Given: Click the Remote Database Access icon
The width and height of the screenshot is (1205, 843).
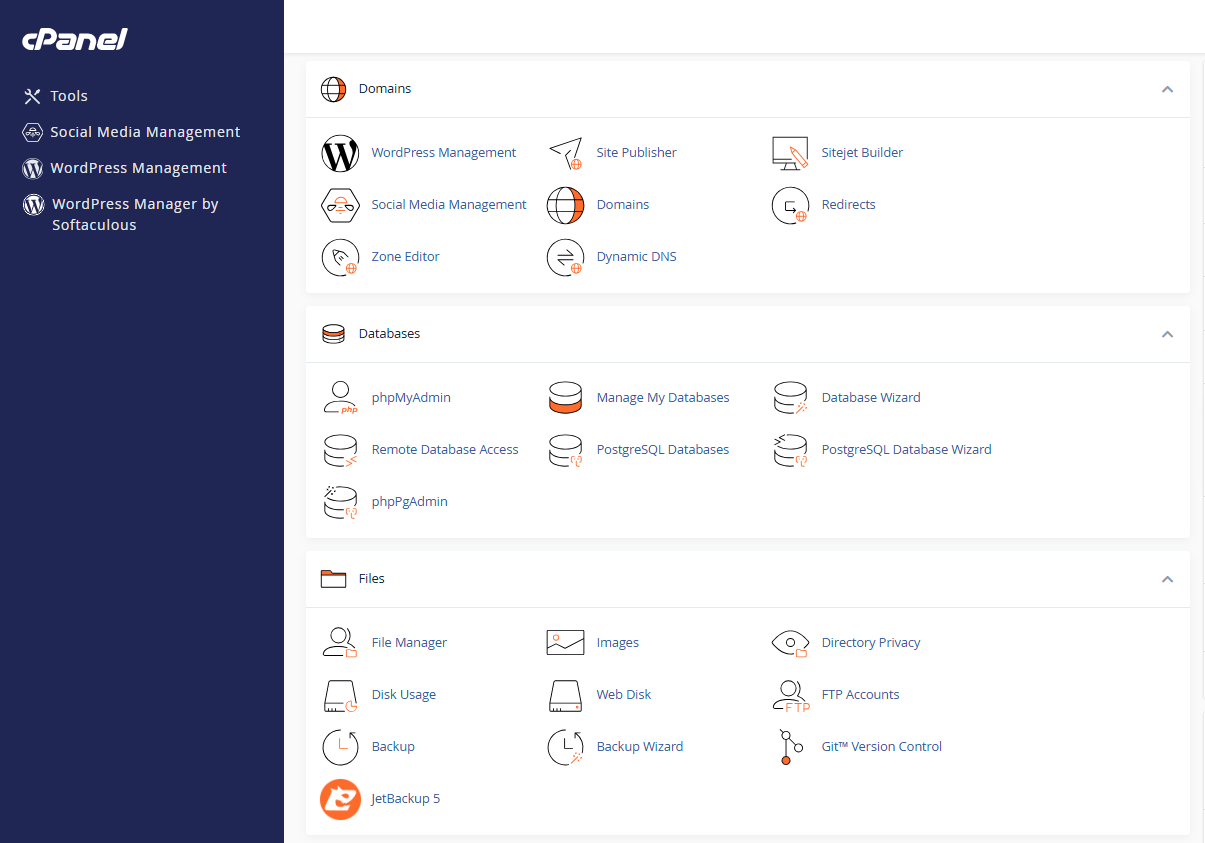Looking at the screenshot, I should pyautogui.click(x=340, y=450).
